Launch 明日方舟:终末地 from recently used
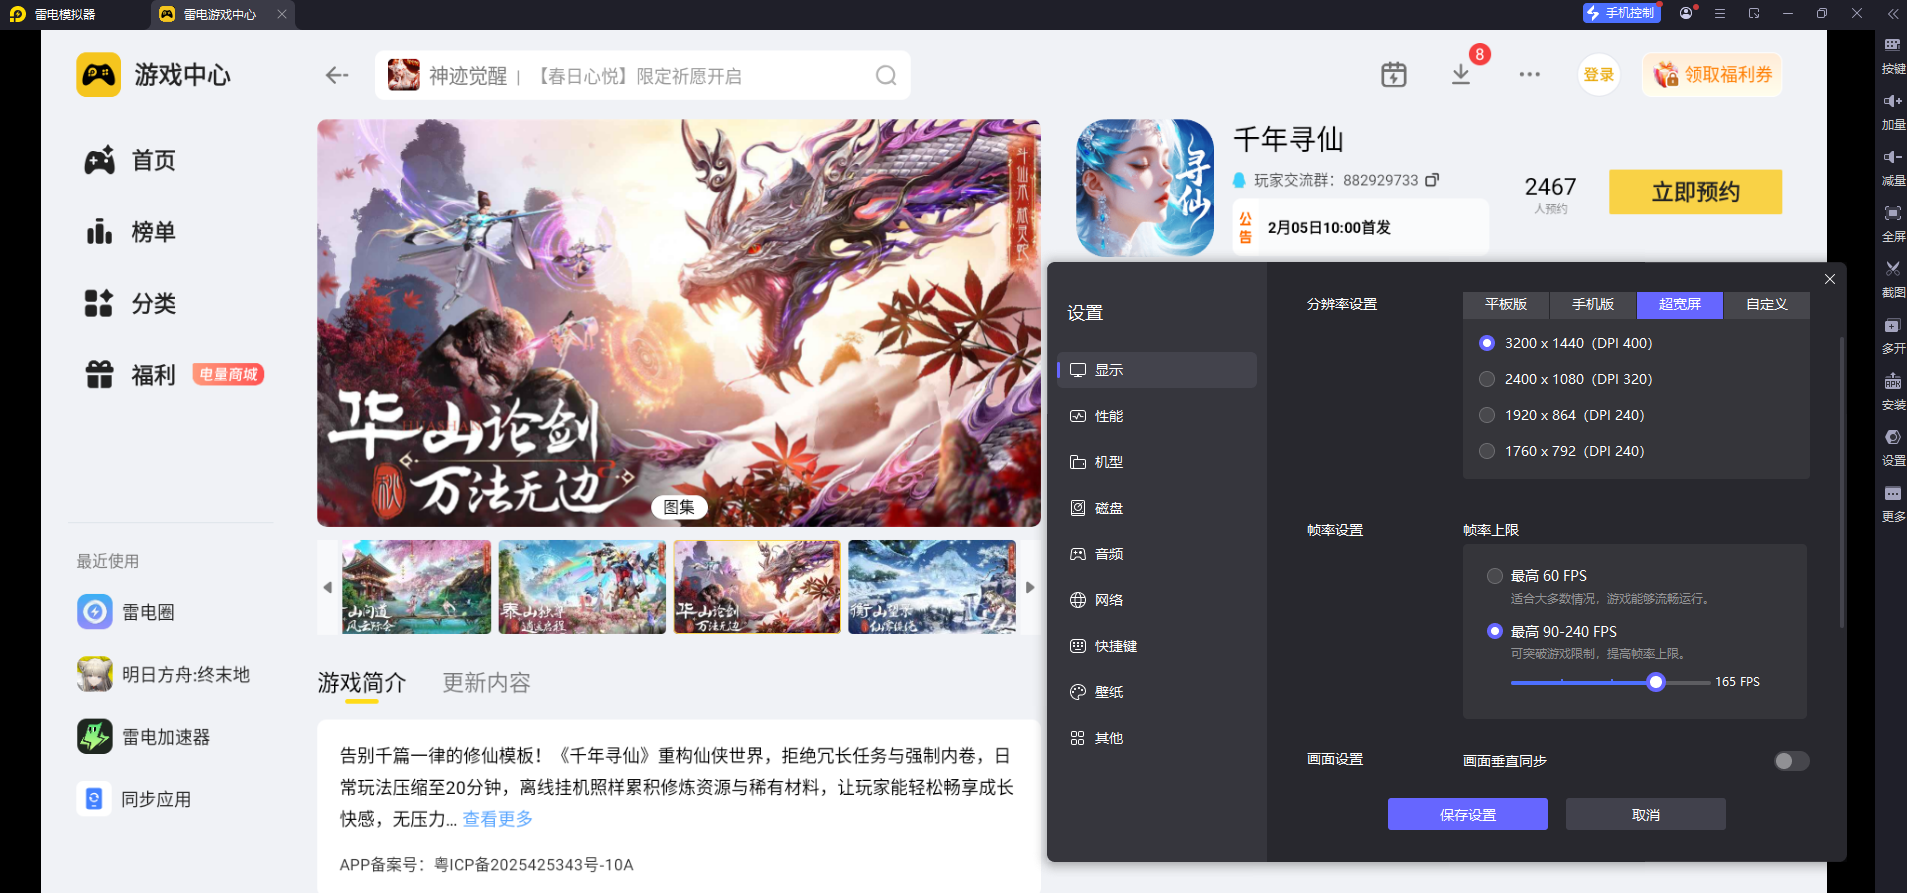1907x893 pixels. coord(164,675)
